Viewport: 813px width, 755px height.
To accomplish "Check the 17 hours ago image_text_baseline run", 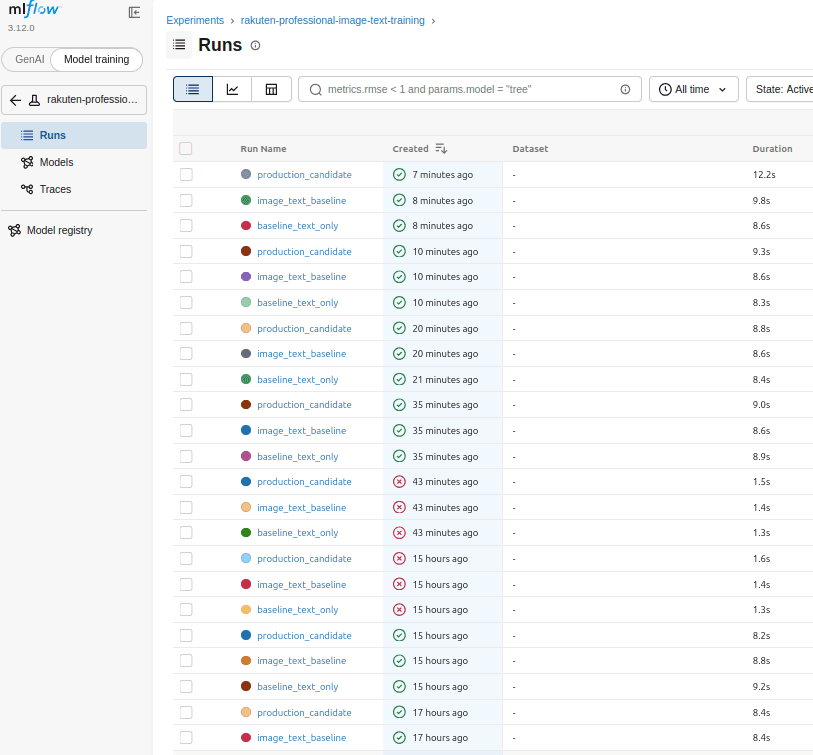I will click(186, 737).
